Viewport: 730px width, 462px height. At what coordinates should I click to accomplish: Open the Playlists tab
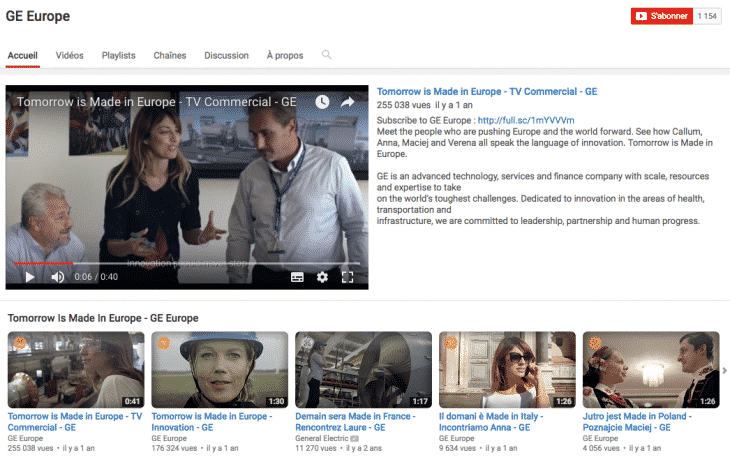pyautogui.click(x=119, y=55)
